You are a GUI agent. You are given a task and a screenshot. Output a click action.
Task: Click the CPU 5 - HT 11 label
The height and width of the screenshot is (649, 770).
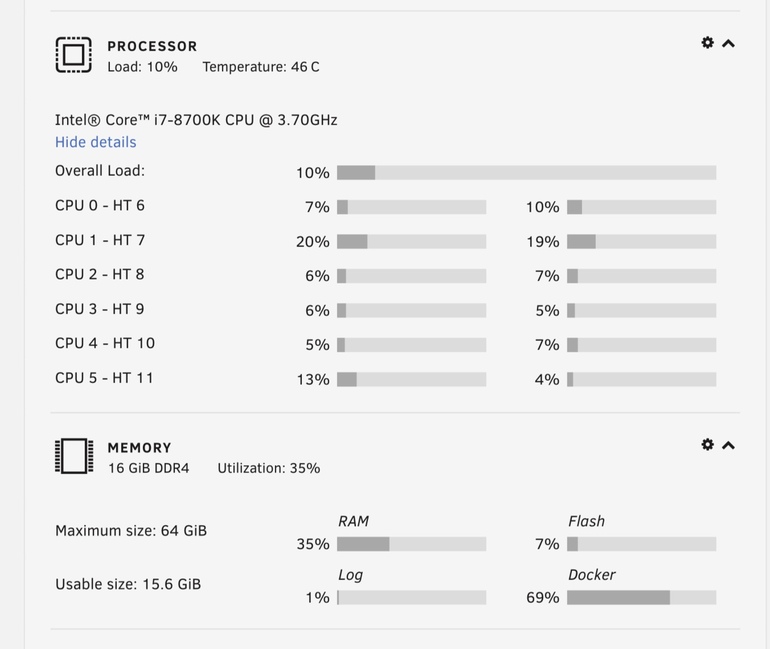tap(104, 378)
